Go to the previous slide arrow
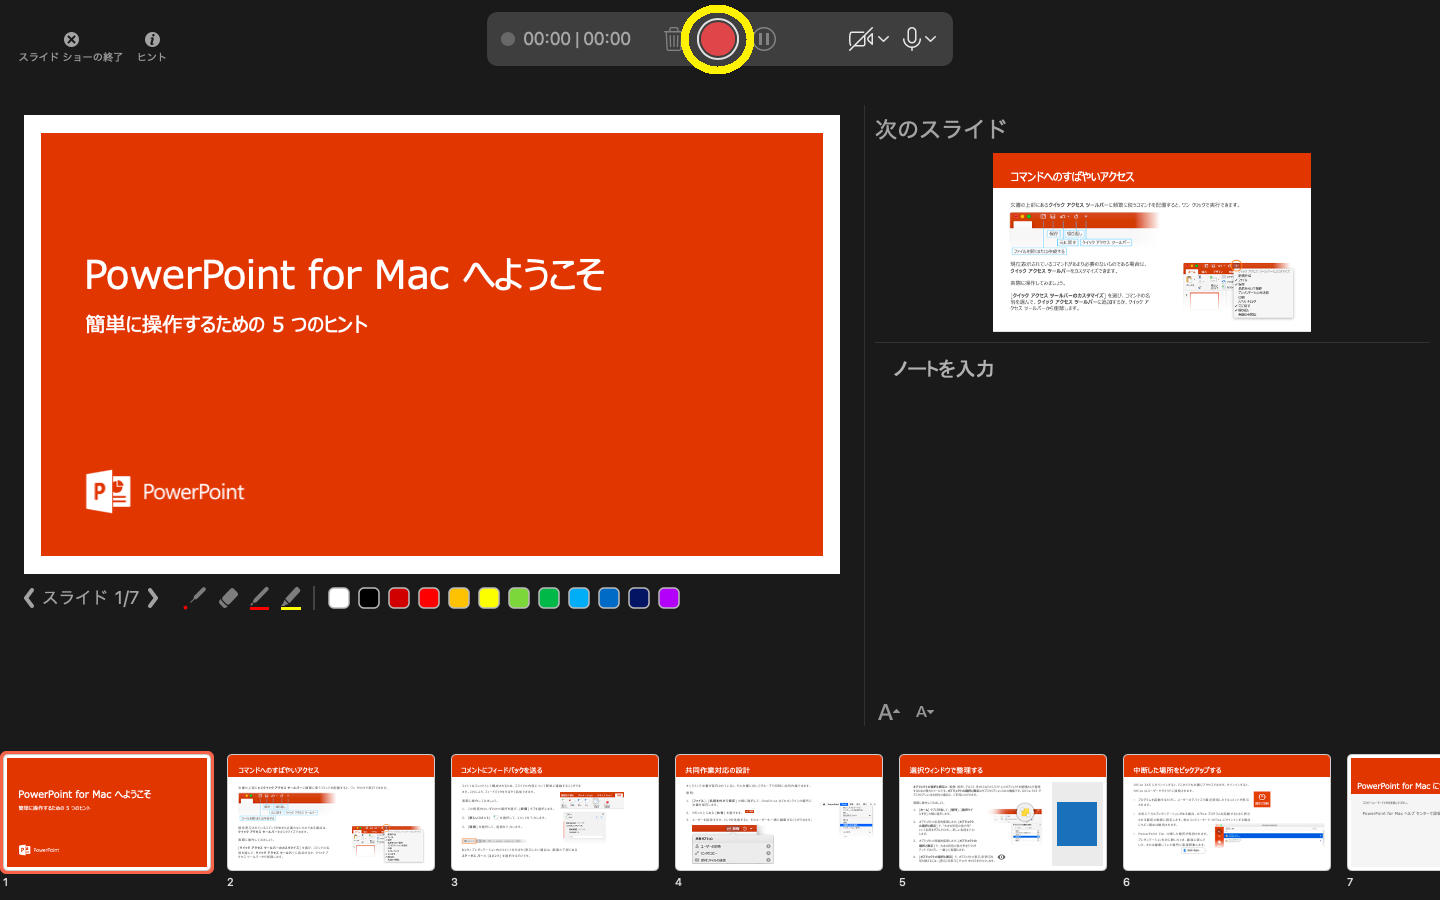The height and width of the screenshot is (900, 1440). (29, 598)
